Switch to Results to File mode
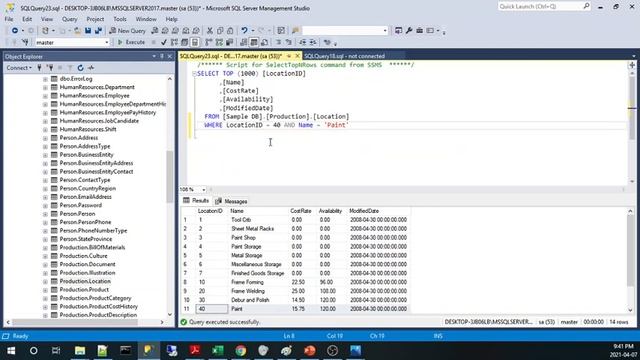This screenshot has width=640, height=360. point(264,42)
